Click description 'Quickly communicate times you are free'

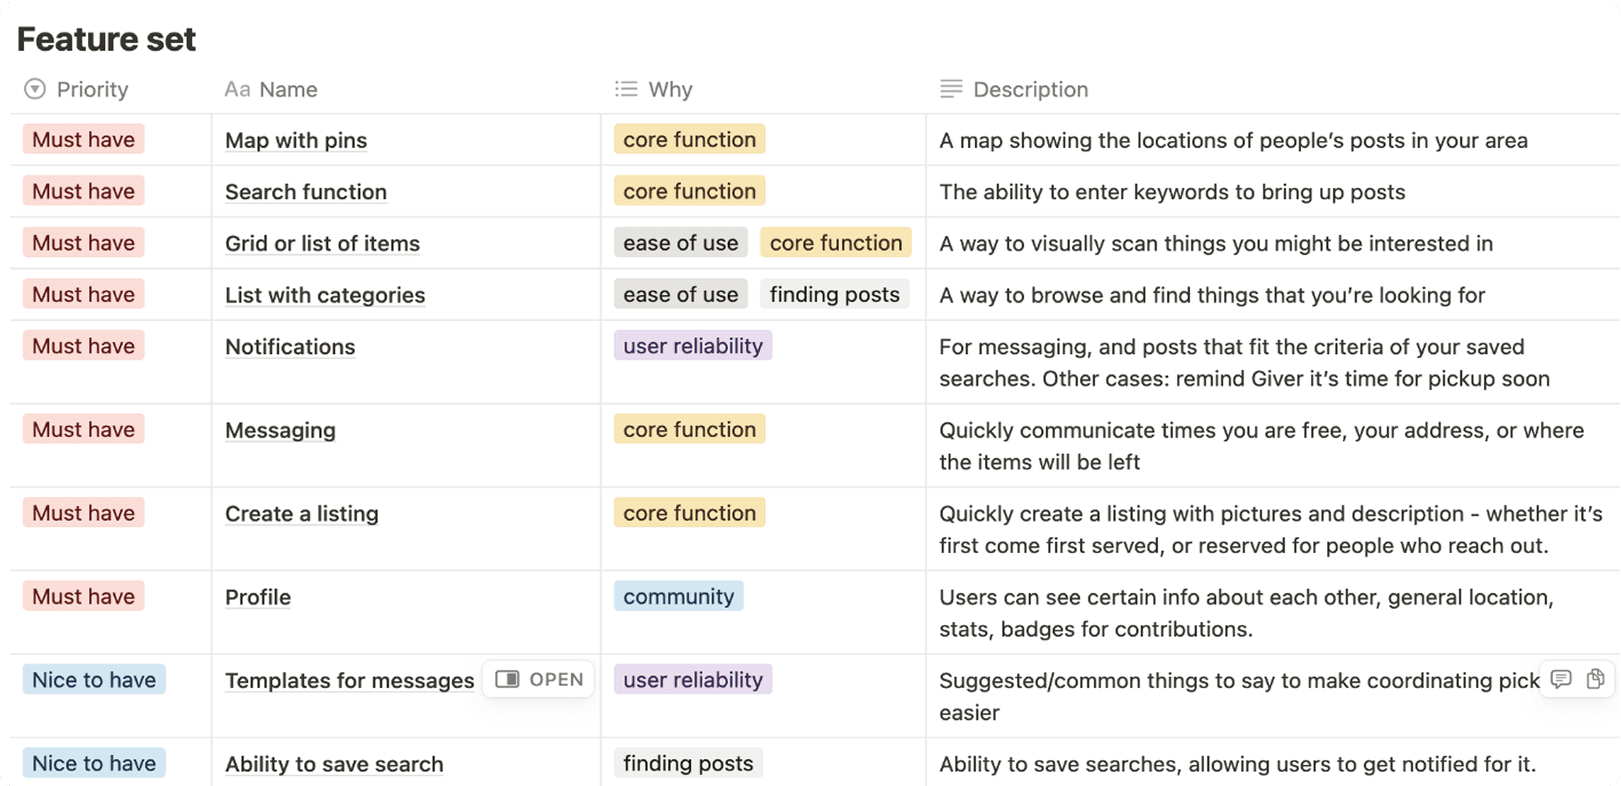tap(1262, 446)
